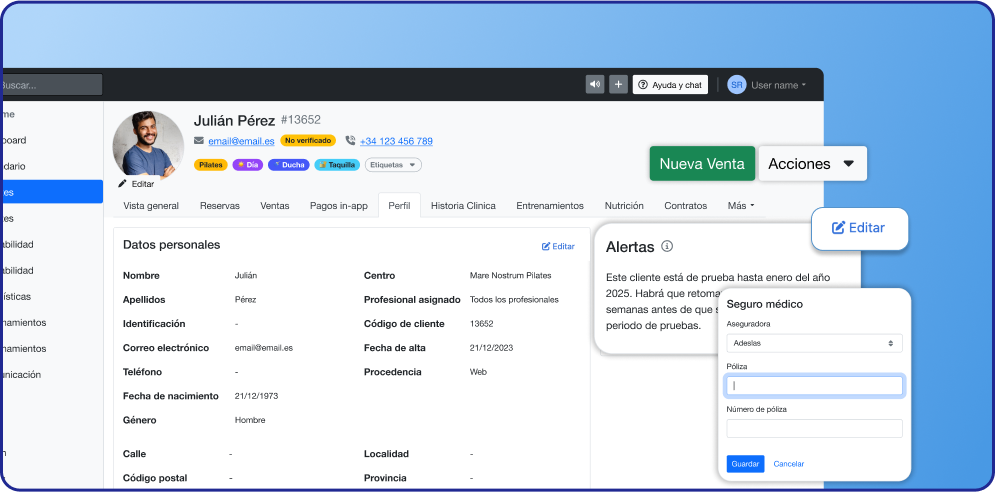Click the Hombre gender value
Screen dimensions: 995x492
(x=250, y=420)
